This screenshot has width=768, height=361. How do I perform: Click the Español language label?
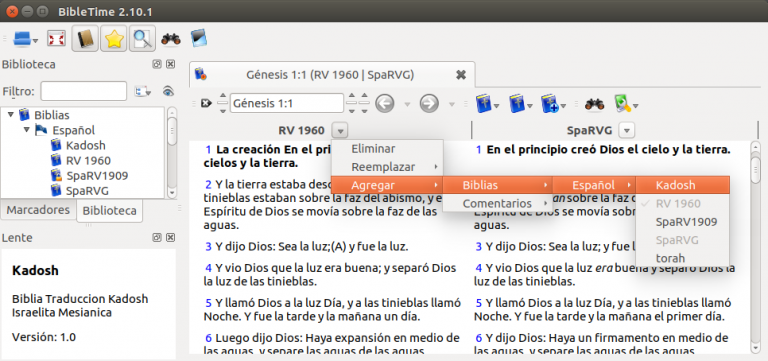point(73,130)
